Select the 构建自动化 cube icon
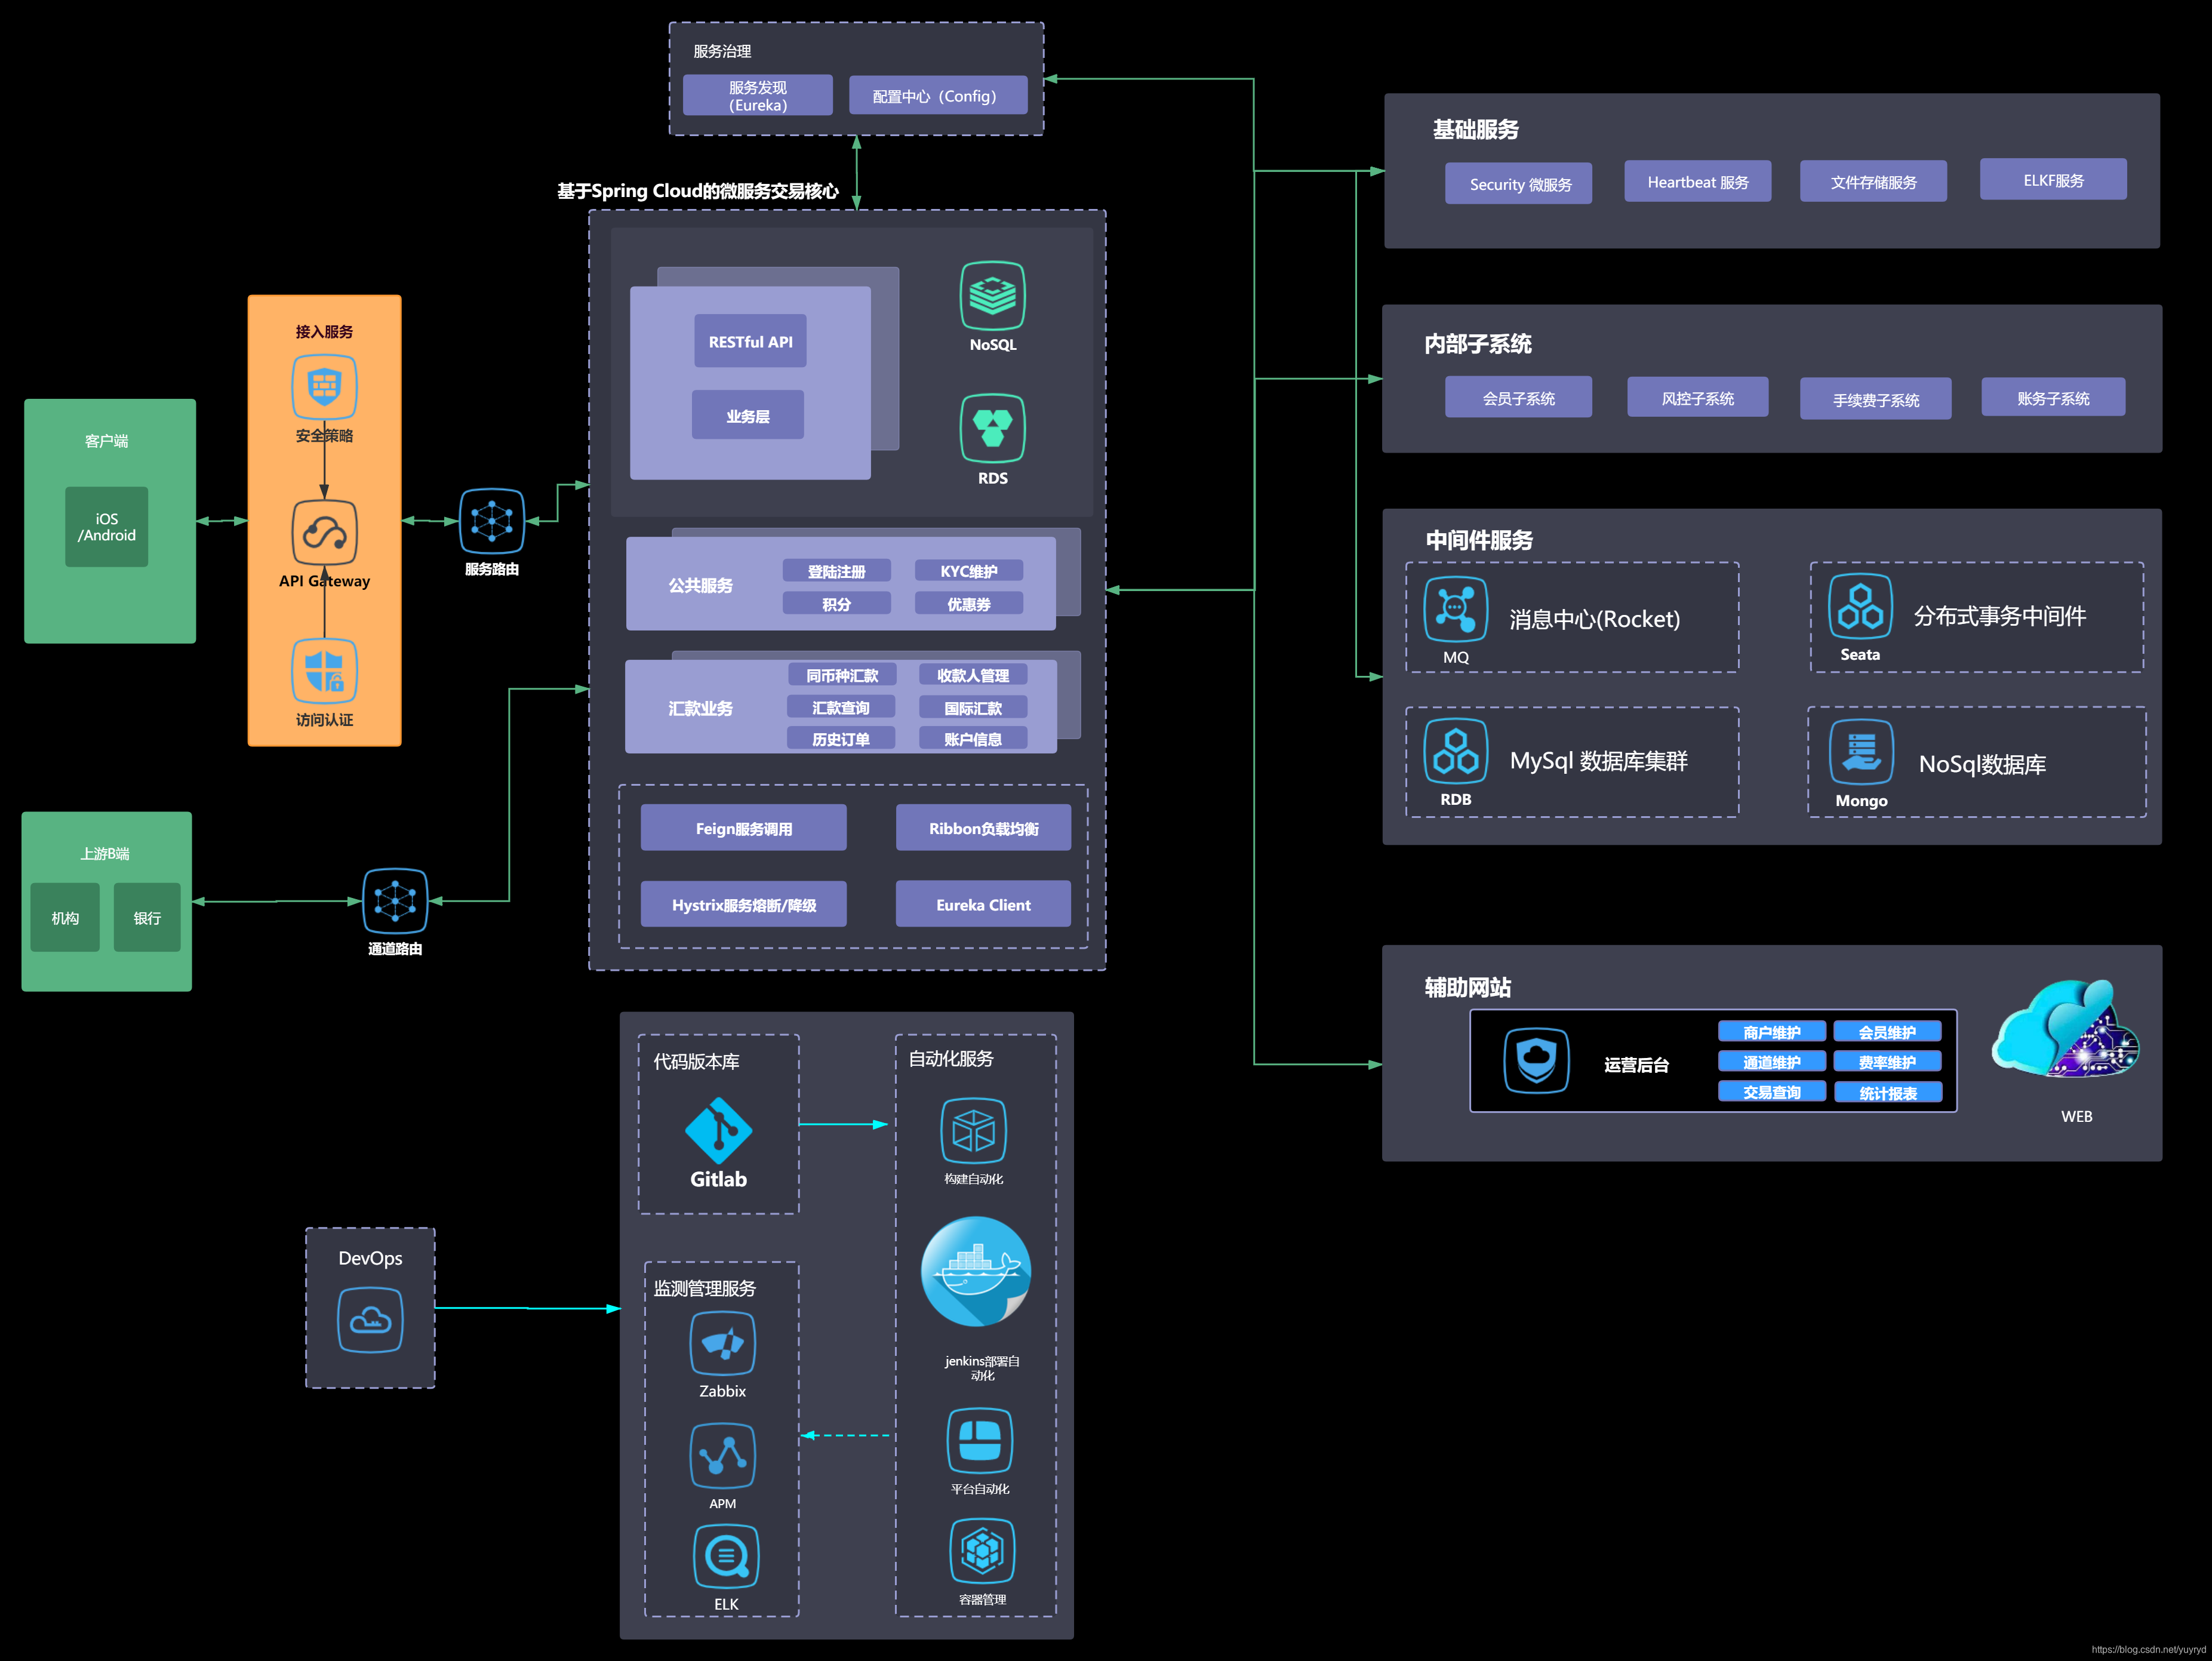 click(974, 1131)
